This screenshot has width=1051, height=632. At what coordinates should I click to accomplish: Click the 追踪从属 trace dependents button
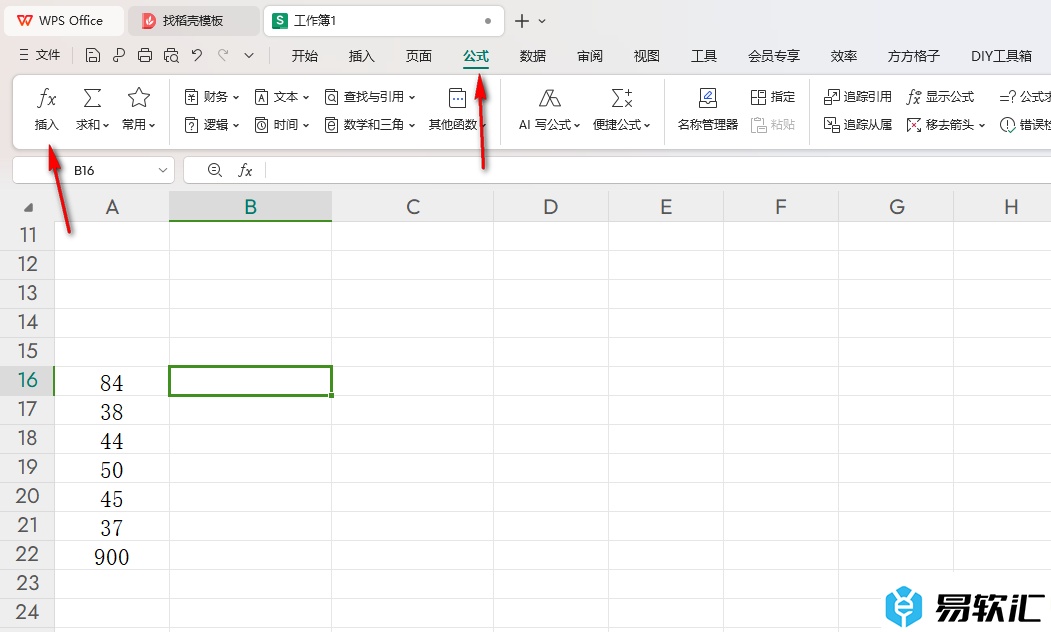857,125
